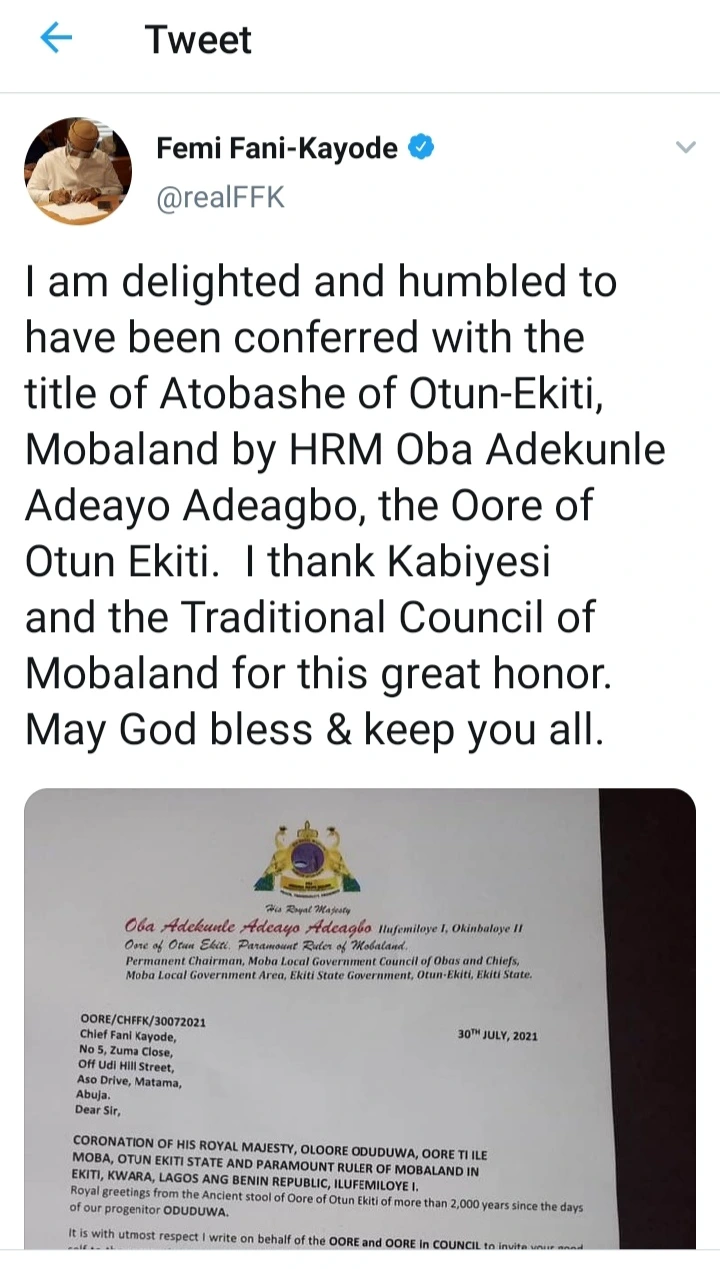This screenshot has width=720, height=1269.
Task: Tap the 30TH JULY, 2021 date on the letter
Action: tap(497, 1035)
